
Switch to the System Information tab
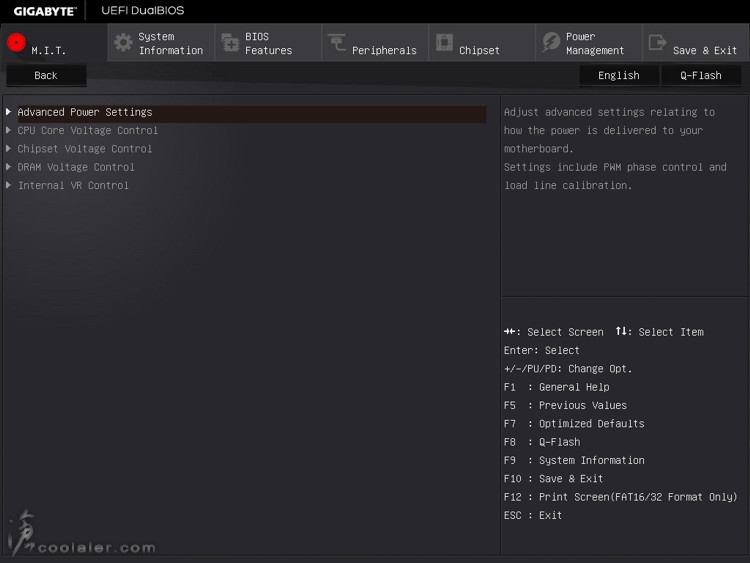click(161, 43)
